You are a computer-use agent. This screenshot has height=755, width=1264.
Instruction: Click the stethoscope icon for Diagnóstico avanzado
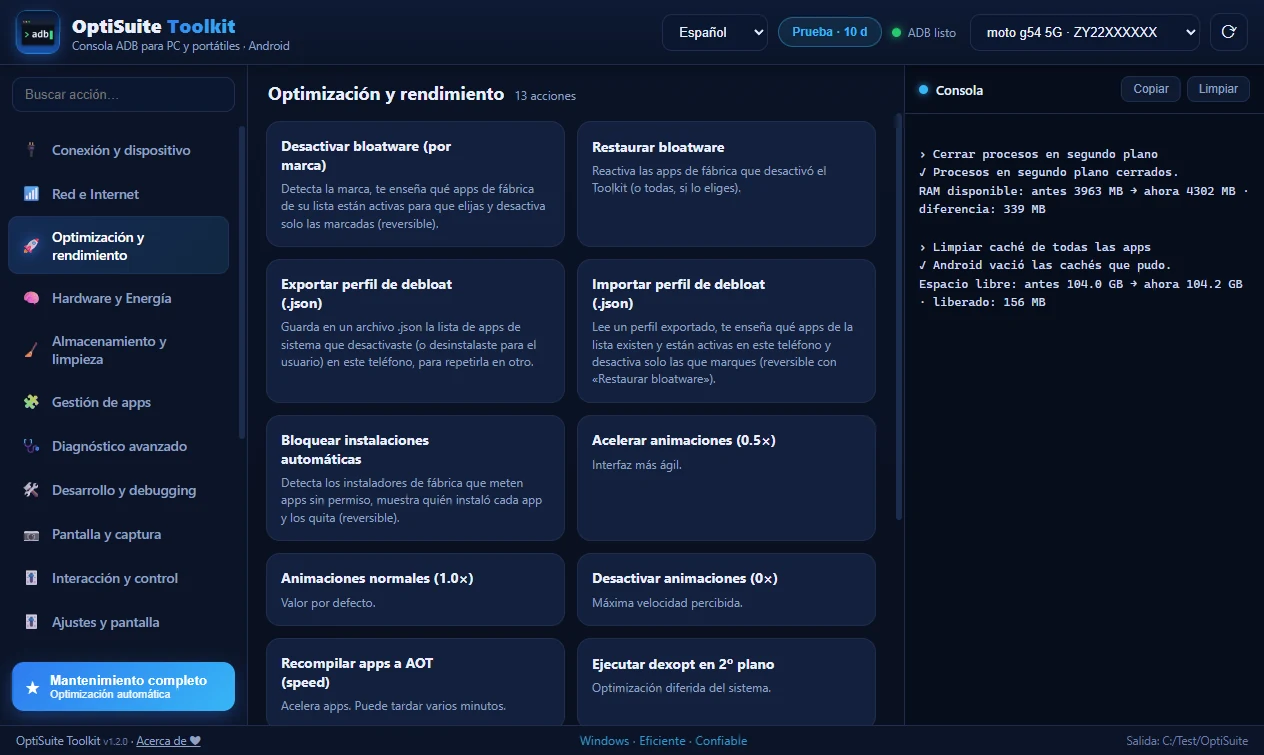click(31, 446)
